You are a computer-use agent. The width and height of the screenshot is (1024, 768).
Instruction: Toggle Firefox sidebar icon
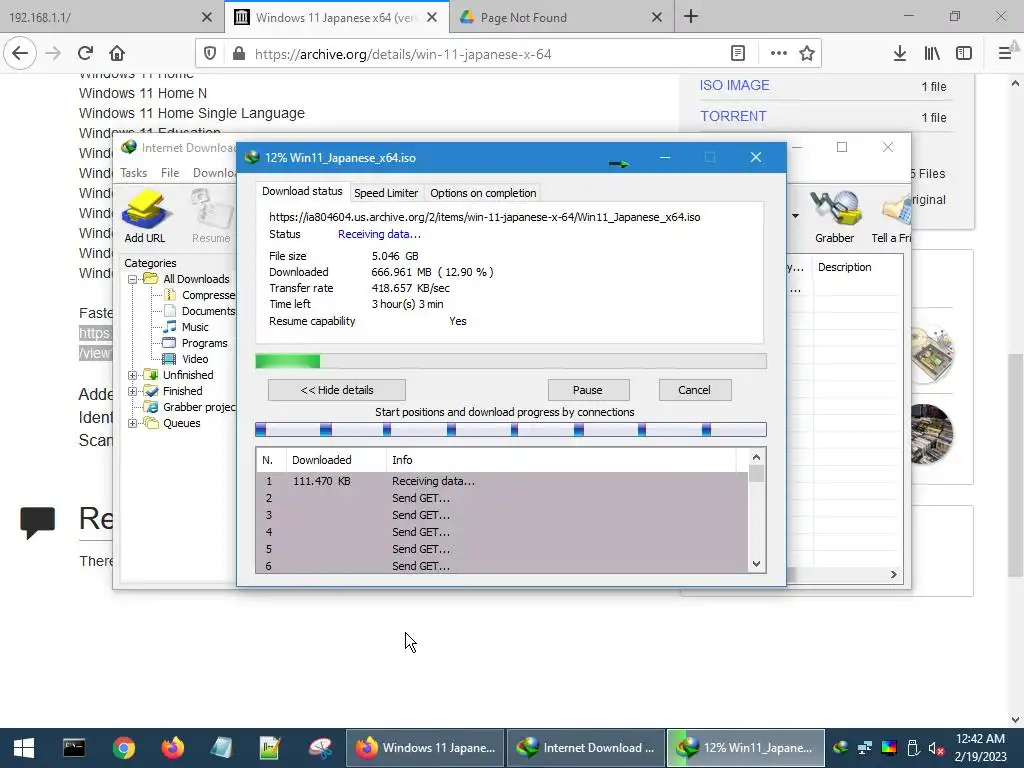[x=964, y=54]
